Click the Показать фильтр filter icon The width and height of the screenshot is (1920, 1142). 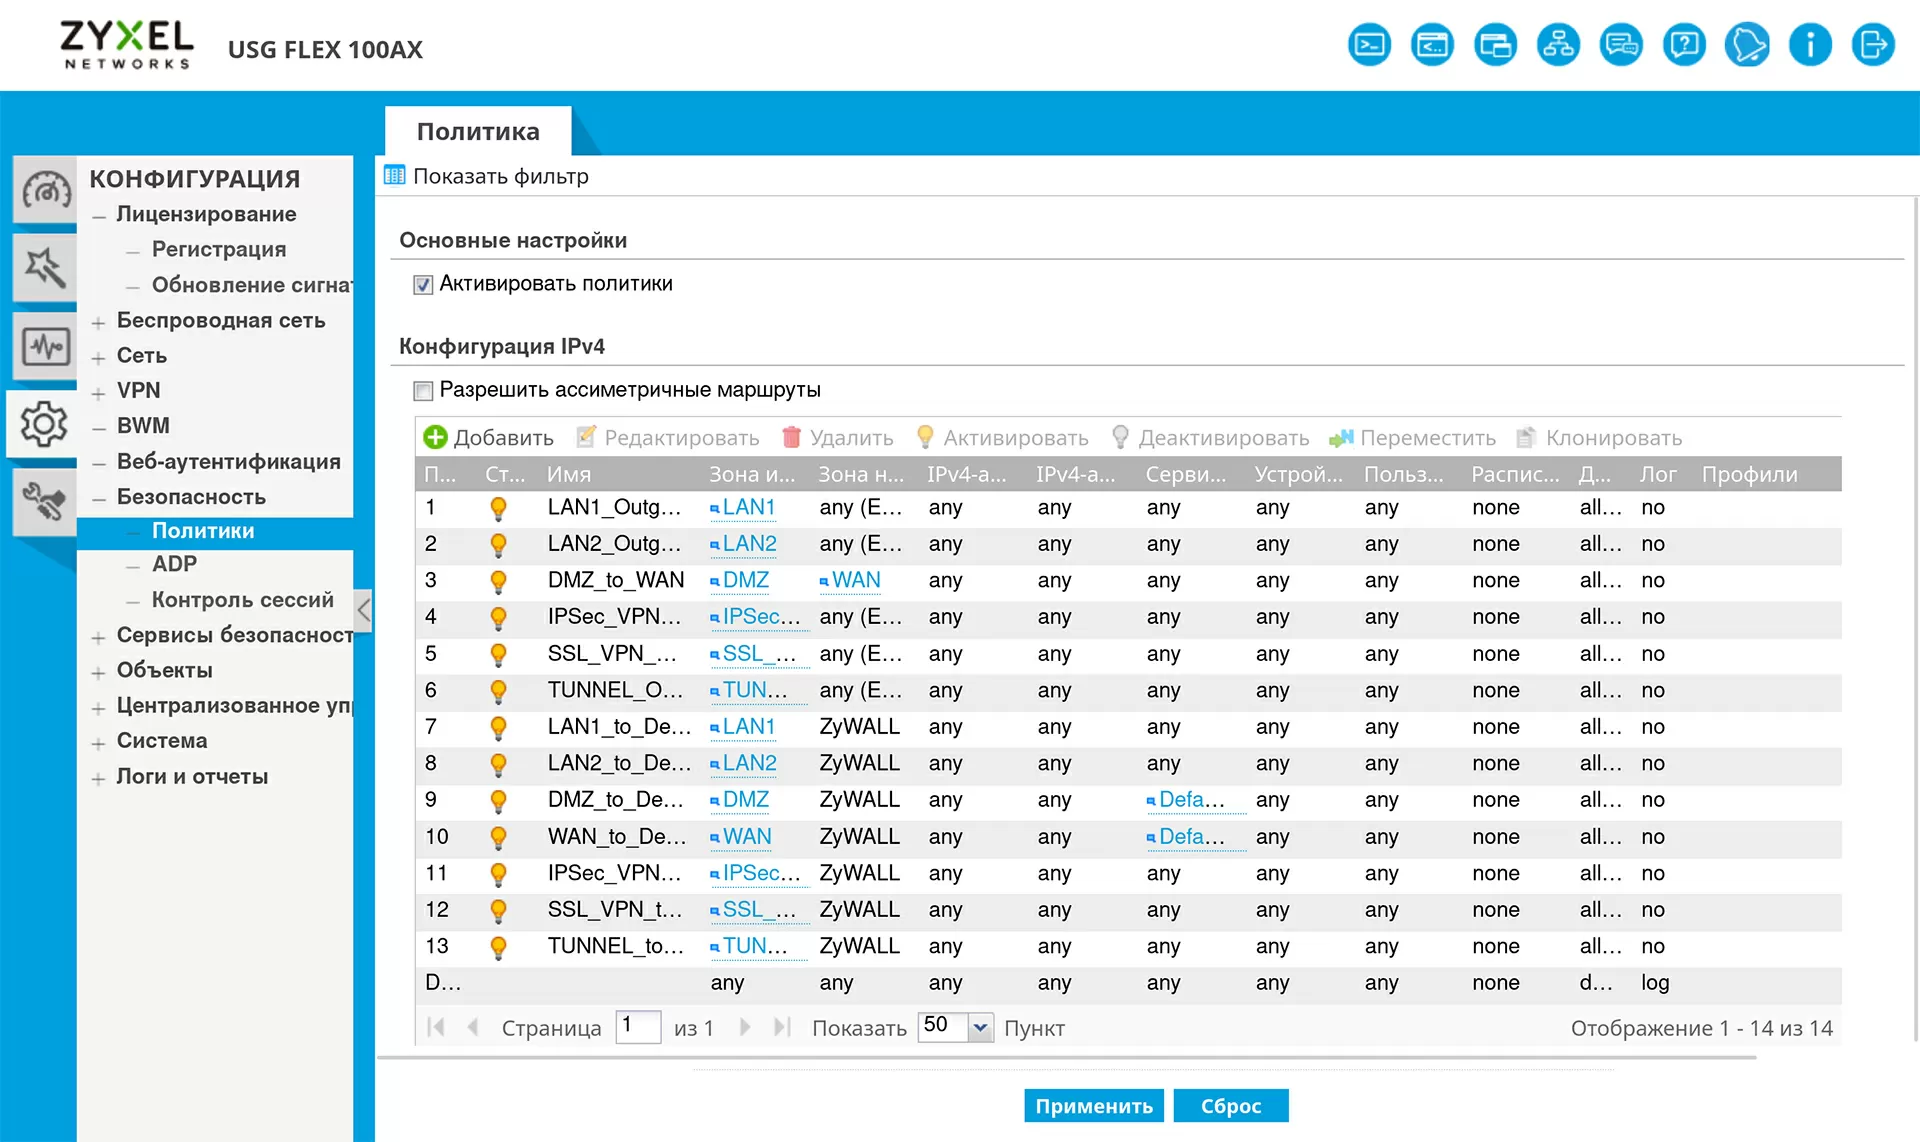click(x=395, y=176)
